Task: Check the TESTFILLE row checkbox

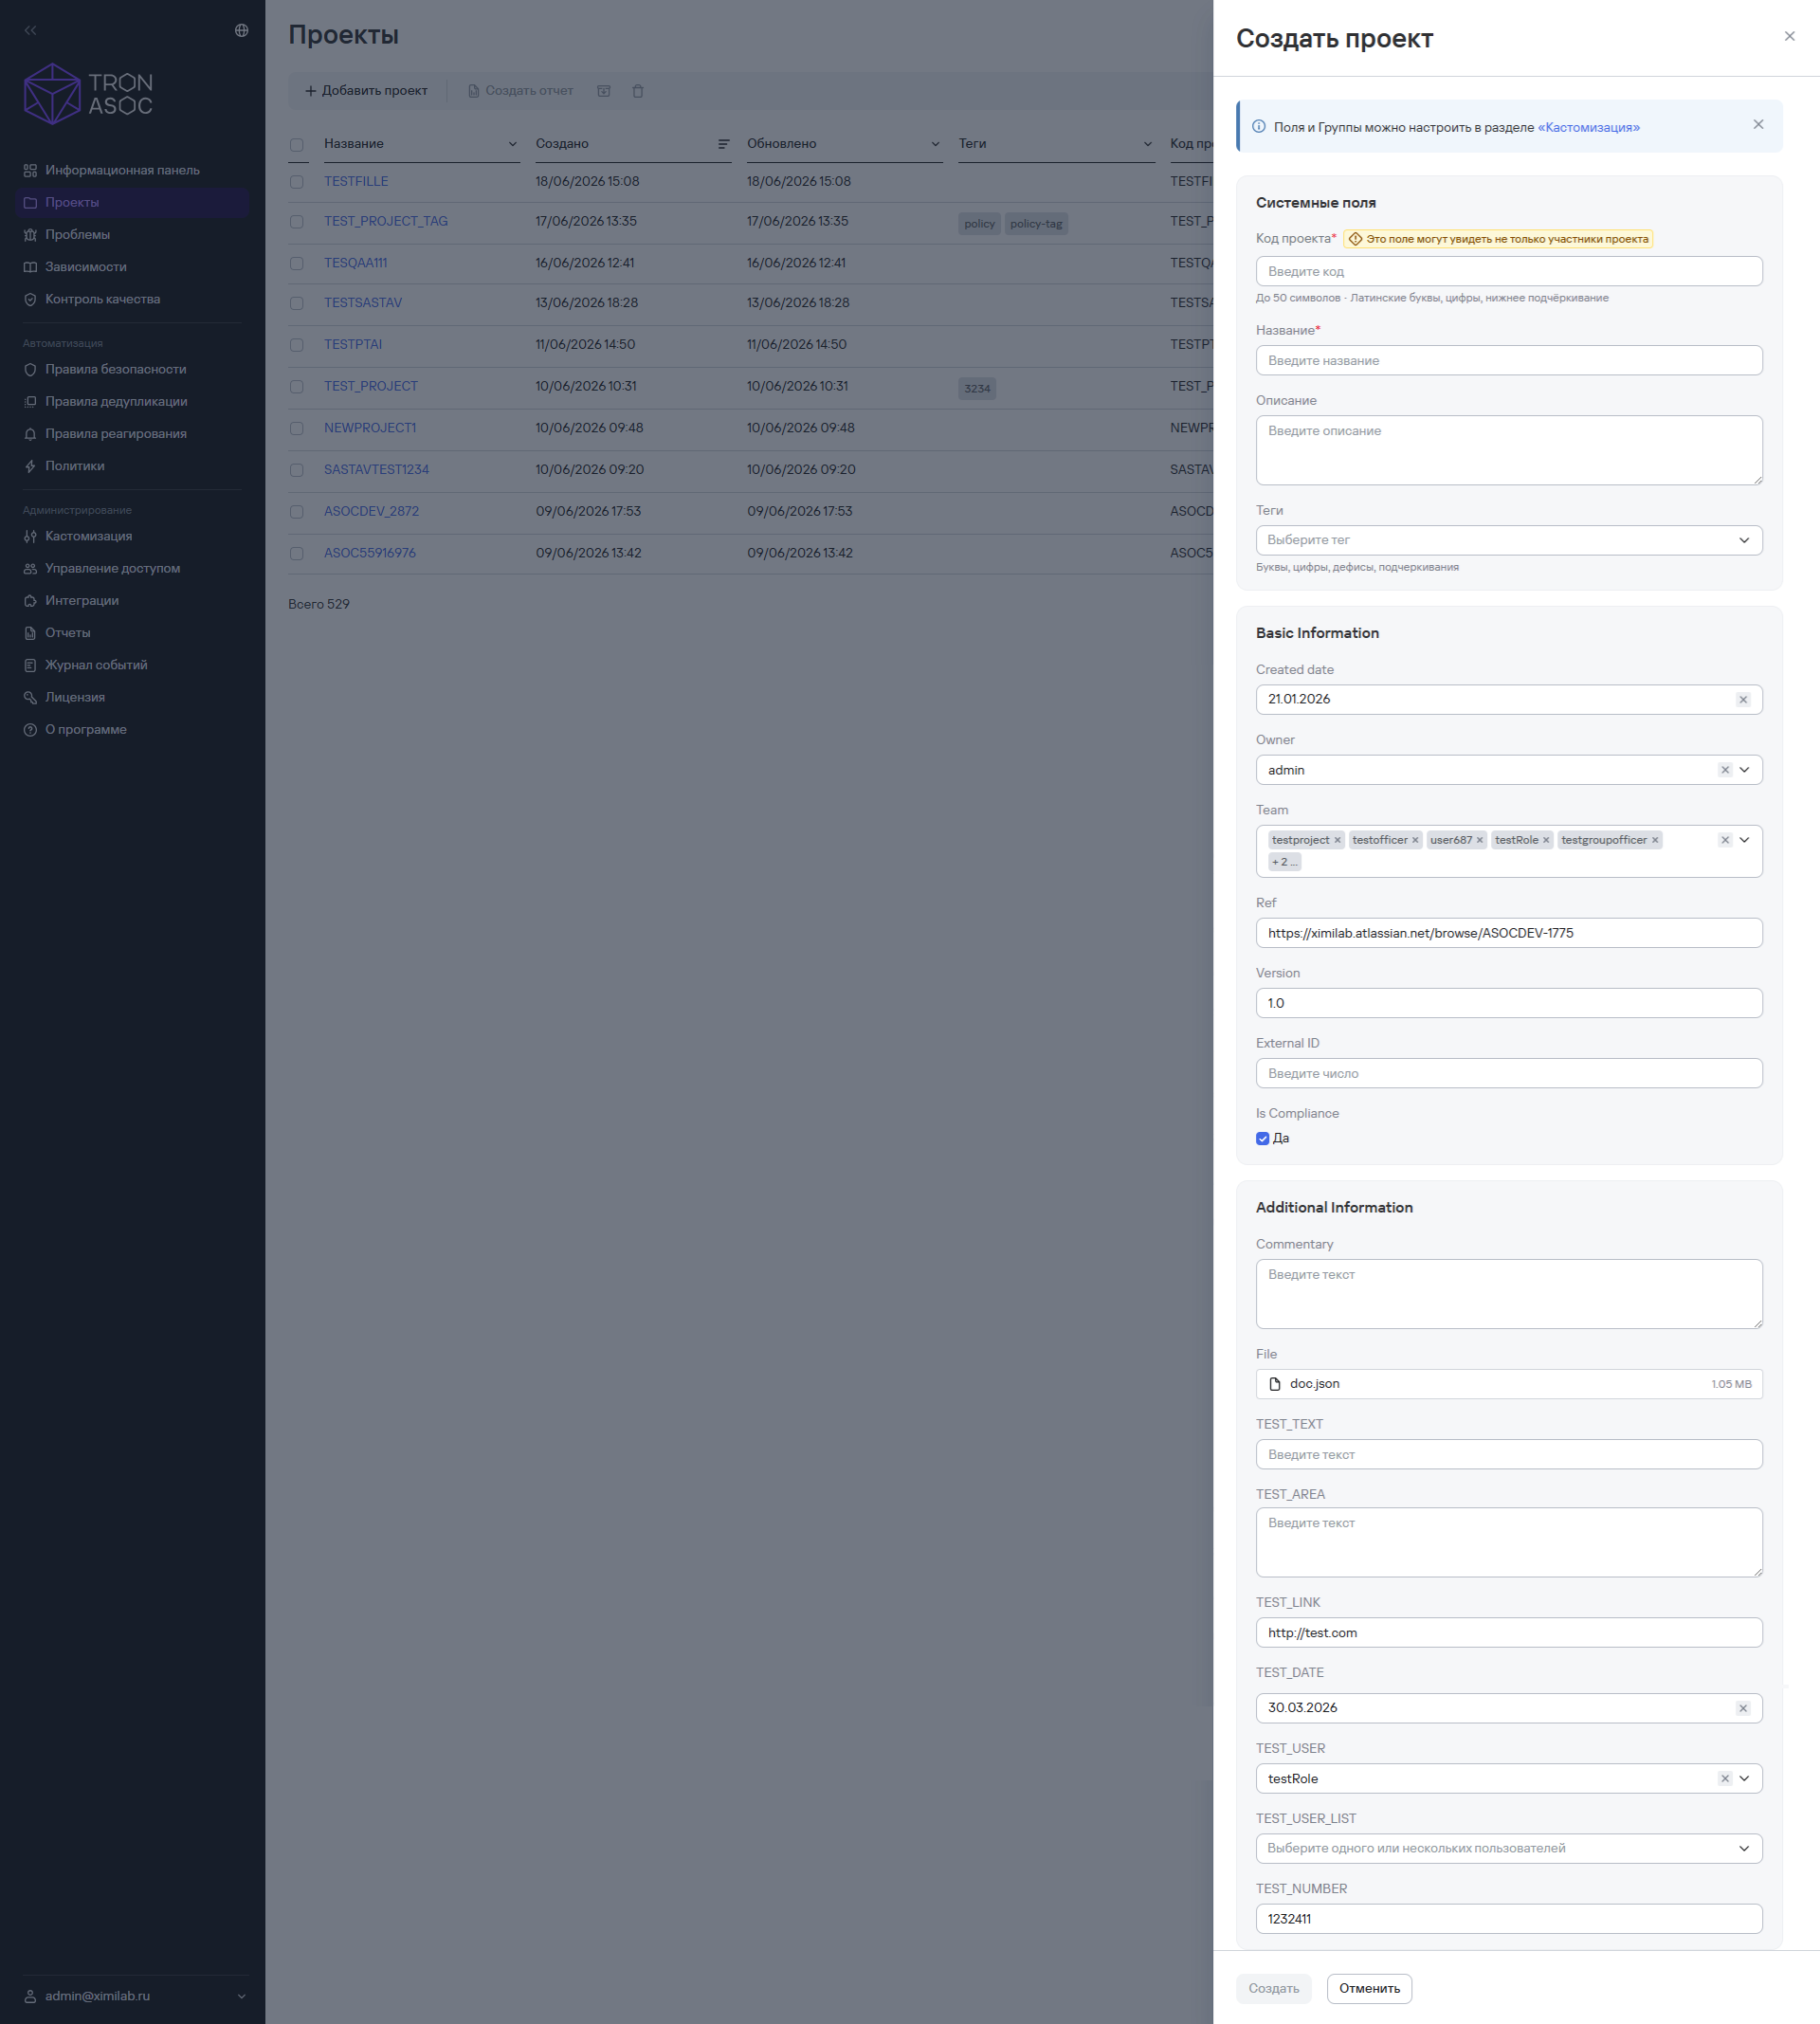Action: [x=296, y=182]
